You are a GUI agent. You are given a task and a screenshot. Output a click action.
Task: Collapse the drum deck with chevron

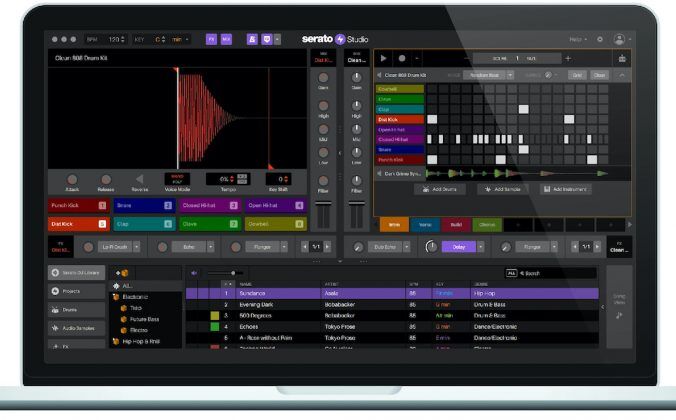coord(622,75)
